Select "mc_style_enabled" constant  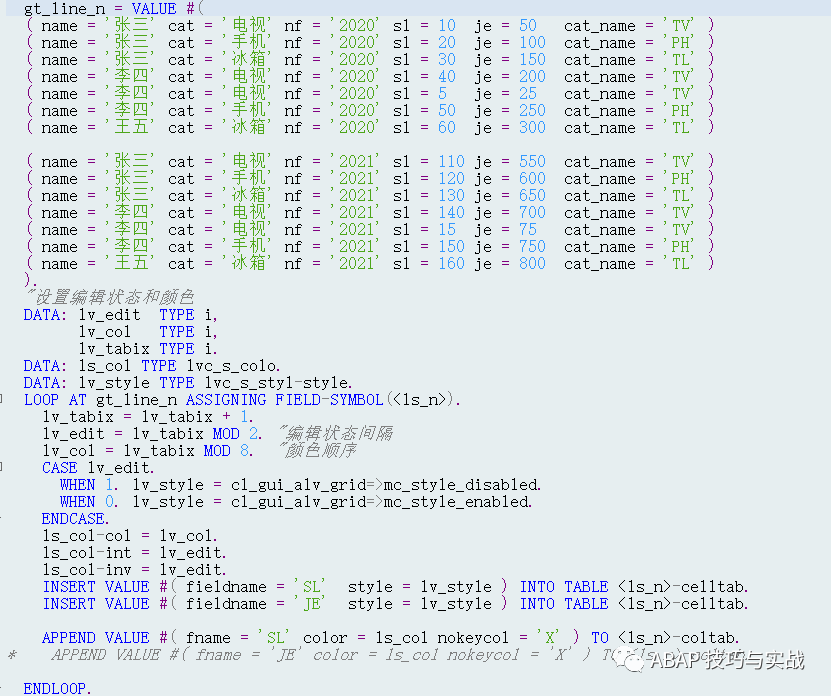click(456, 501)
